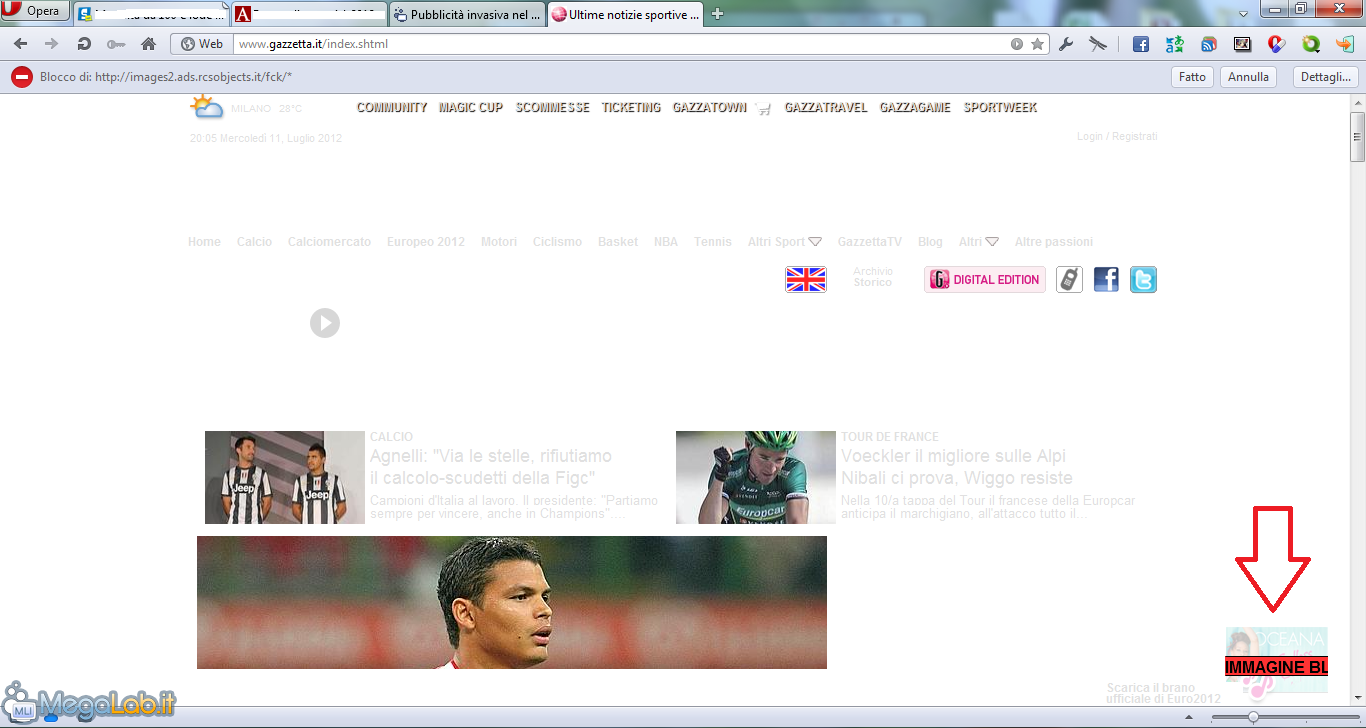Click the Annulla button
The image size is (1366, 728).
(x=1248, y=77)
